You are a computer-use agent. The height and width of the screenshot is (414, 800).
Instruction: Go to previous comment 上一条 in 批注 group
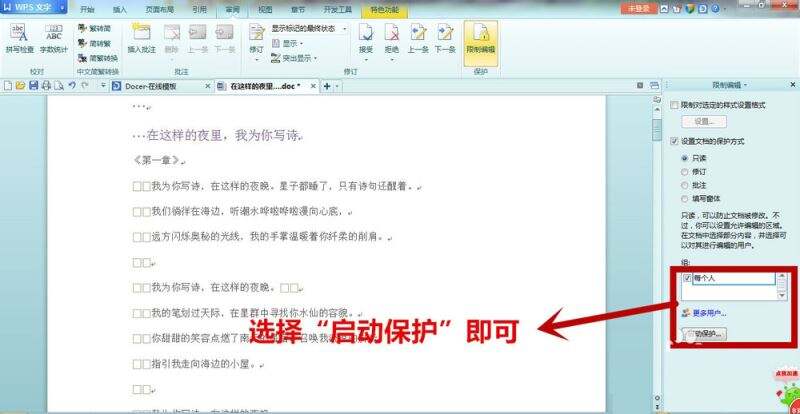[197, 39]
